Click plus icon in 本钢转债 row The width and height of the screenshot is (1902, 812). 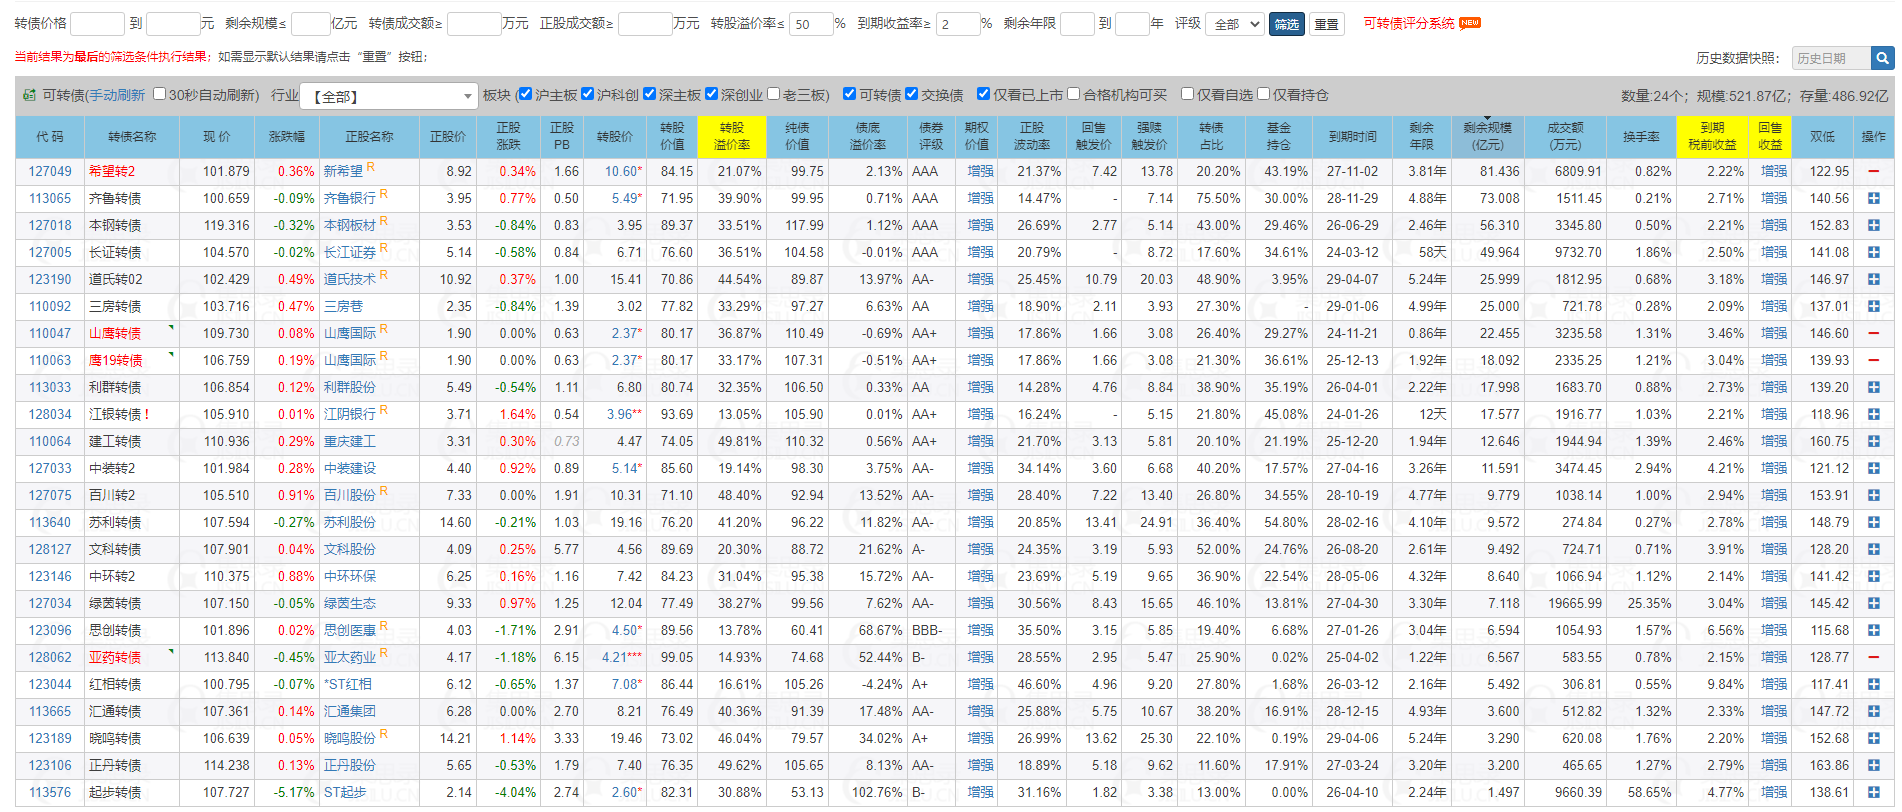1873,226
